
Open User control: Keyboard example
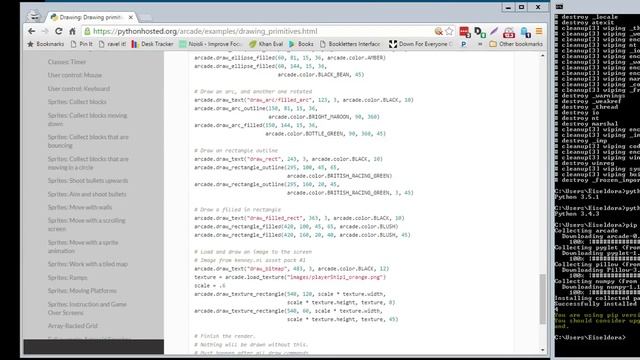(x=79, y=89)
